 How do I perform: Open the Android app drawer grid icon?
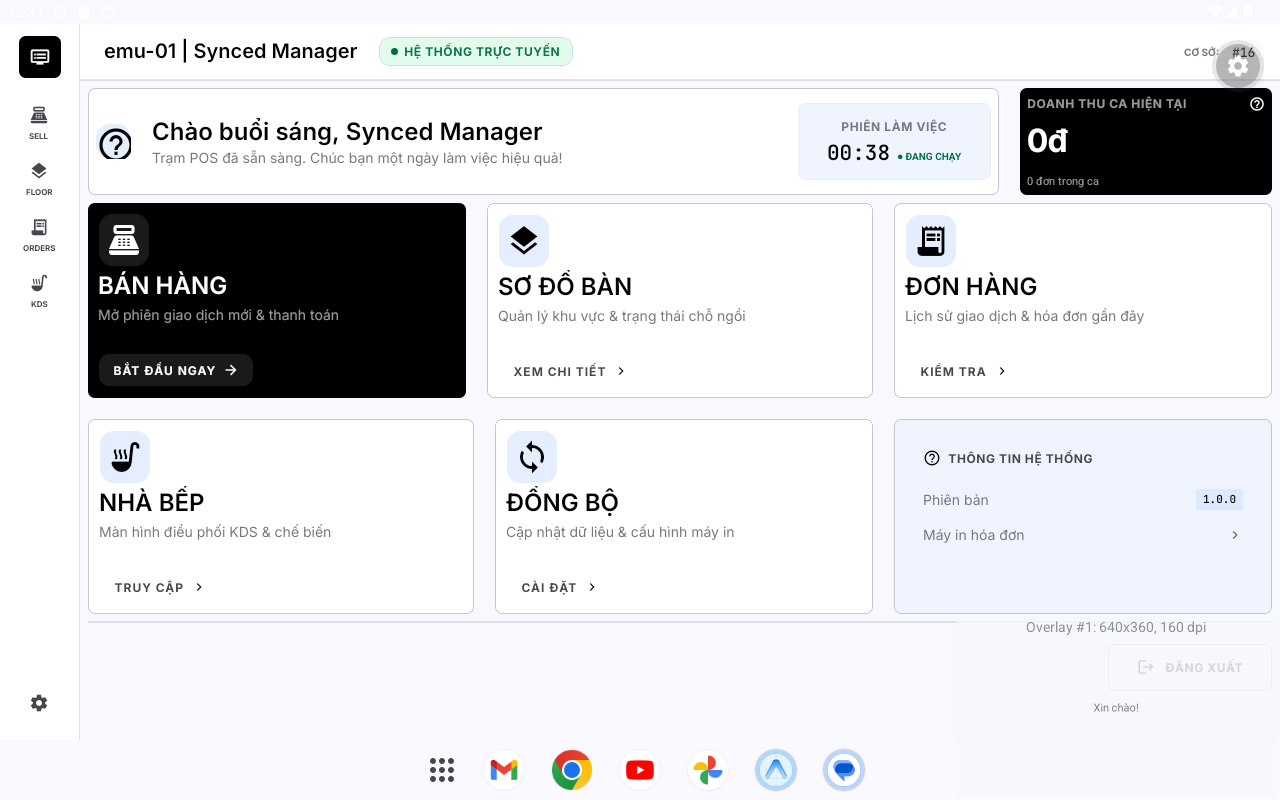coord(442,770)
